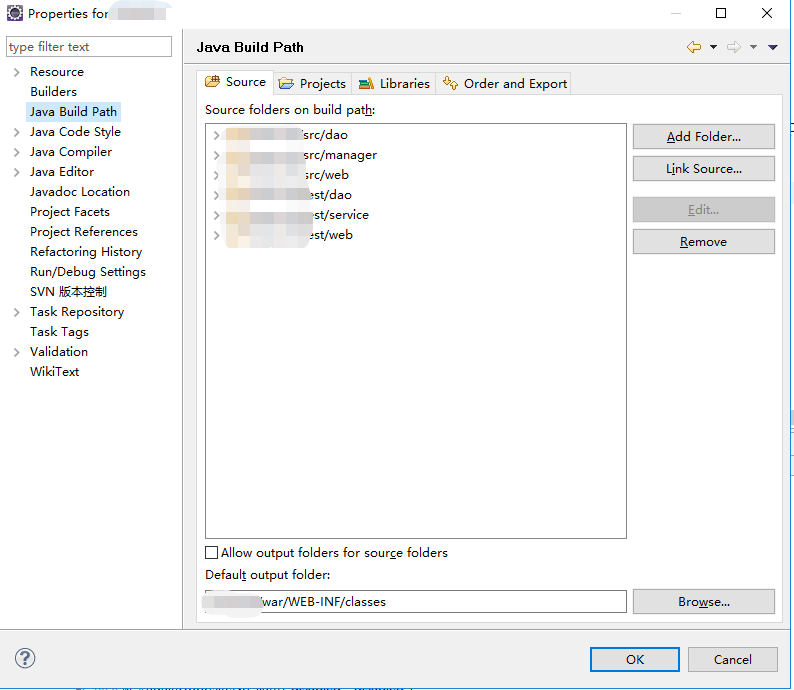794x690 pixels.
Task: Click the Default output folder field
Action: click(x=416, y=601)
